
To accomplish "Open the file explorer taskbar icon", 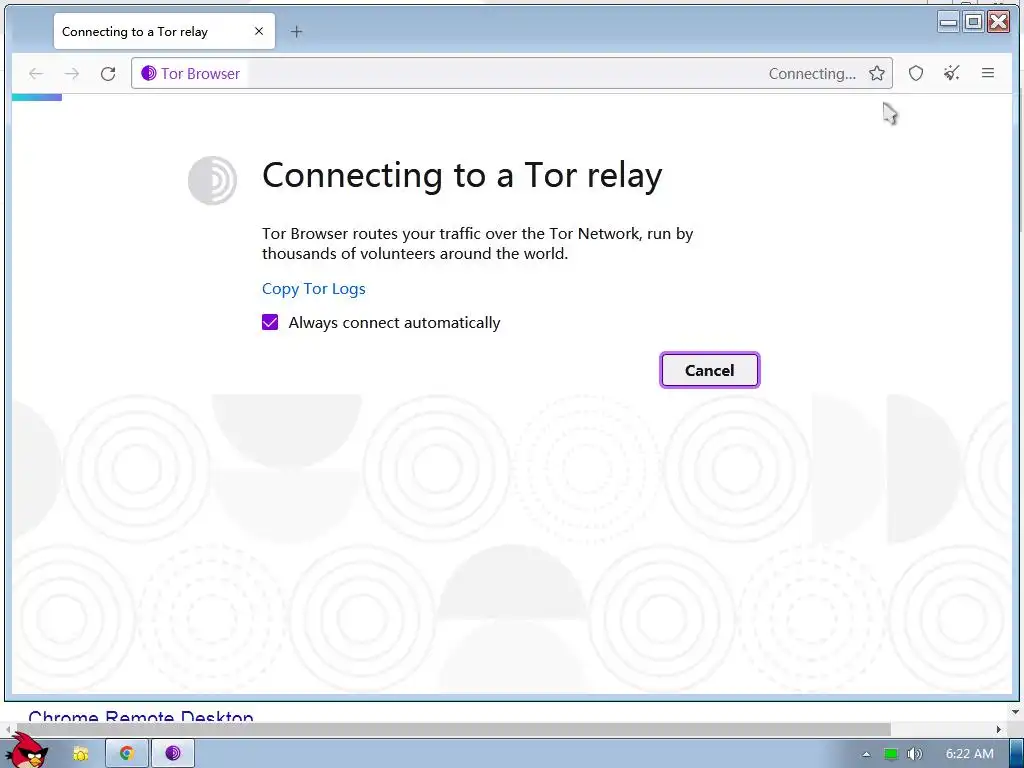I will pyautogui.click(x=80, y=754).
